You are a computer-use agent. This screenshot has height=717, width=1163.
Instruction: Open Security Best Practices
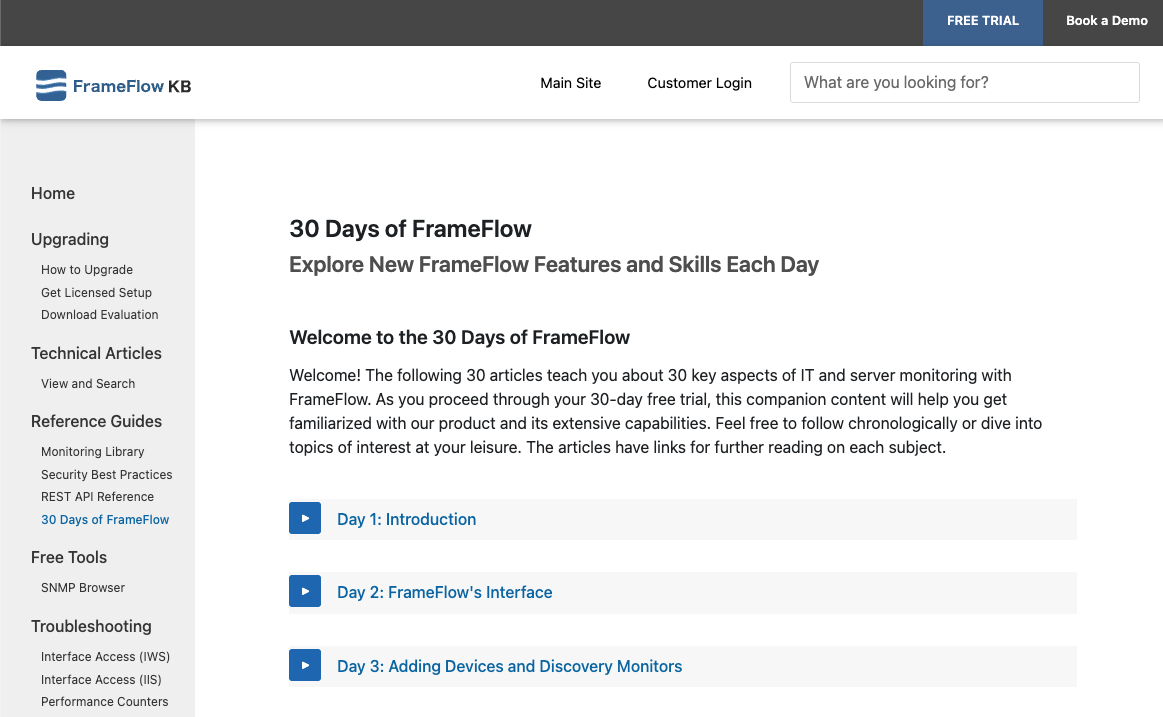coord(106,475)
